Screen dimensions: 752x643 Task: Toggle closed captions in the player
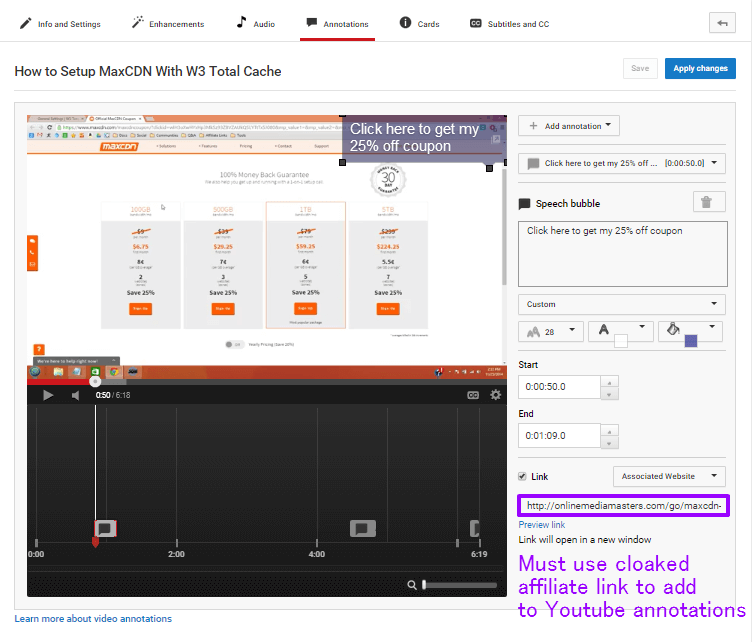pos(473,395)
